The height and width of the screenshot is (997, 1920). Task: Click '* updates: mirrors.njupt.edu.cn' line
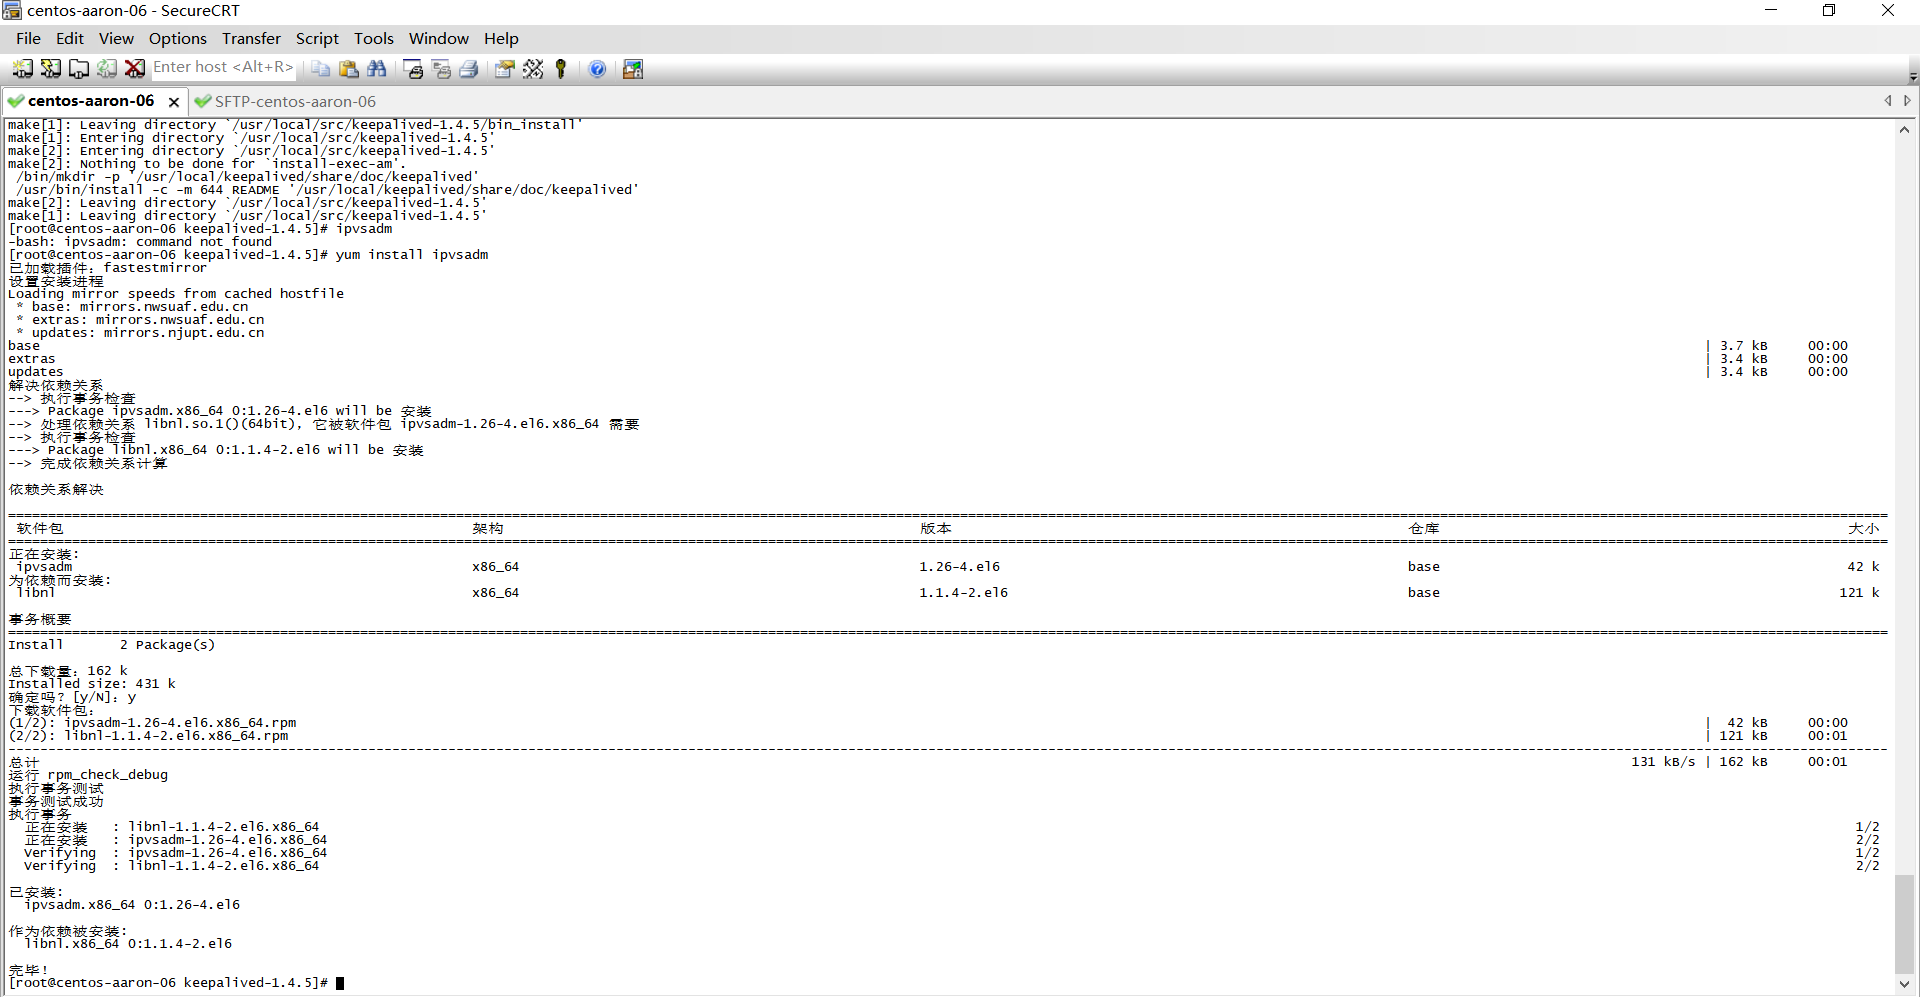[140, 333]
